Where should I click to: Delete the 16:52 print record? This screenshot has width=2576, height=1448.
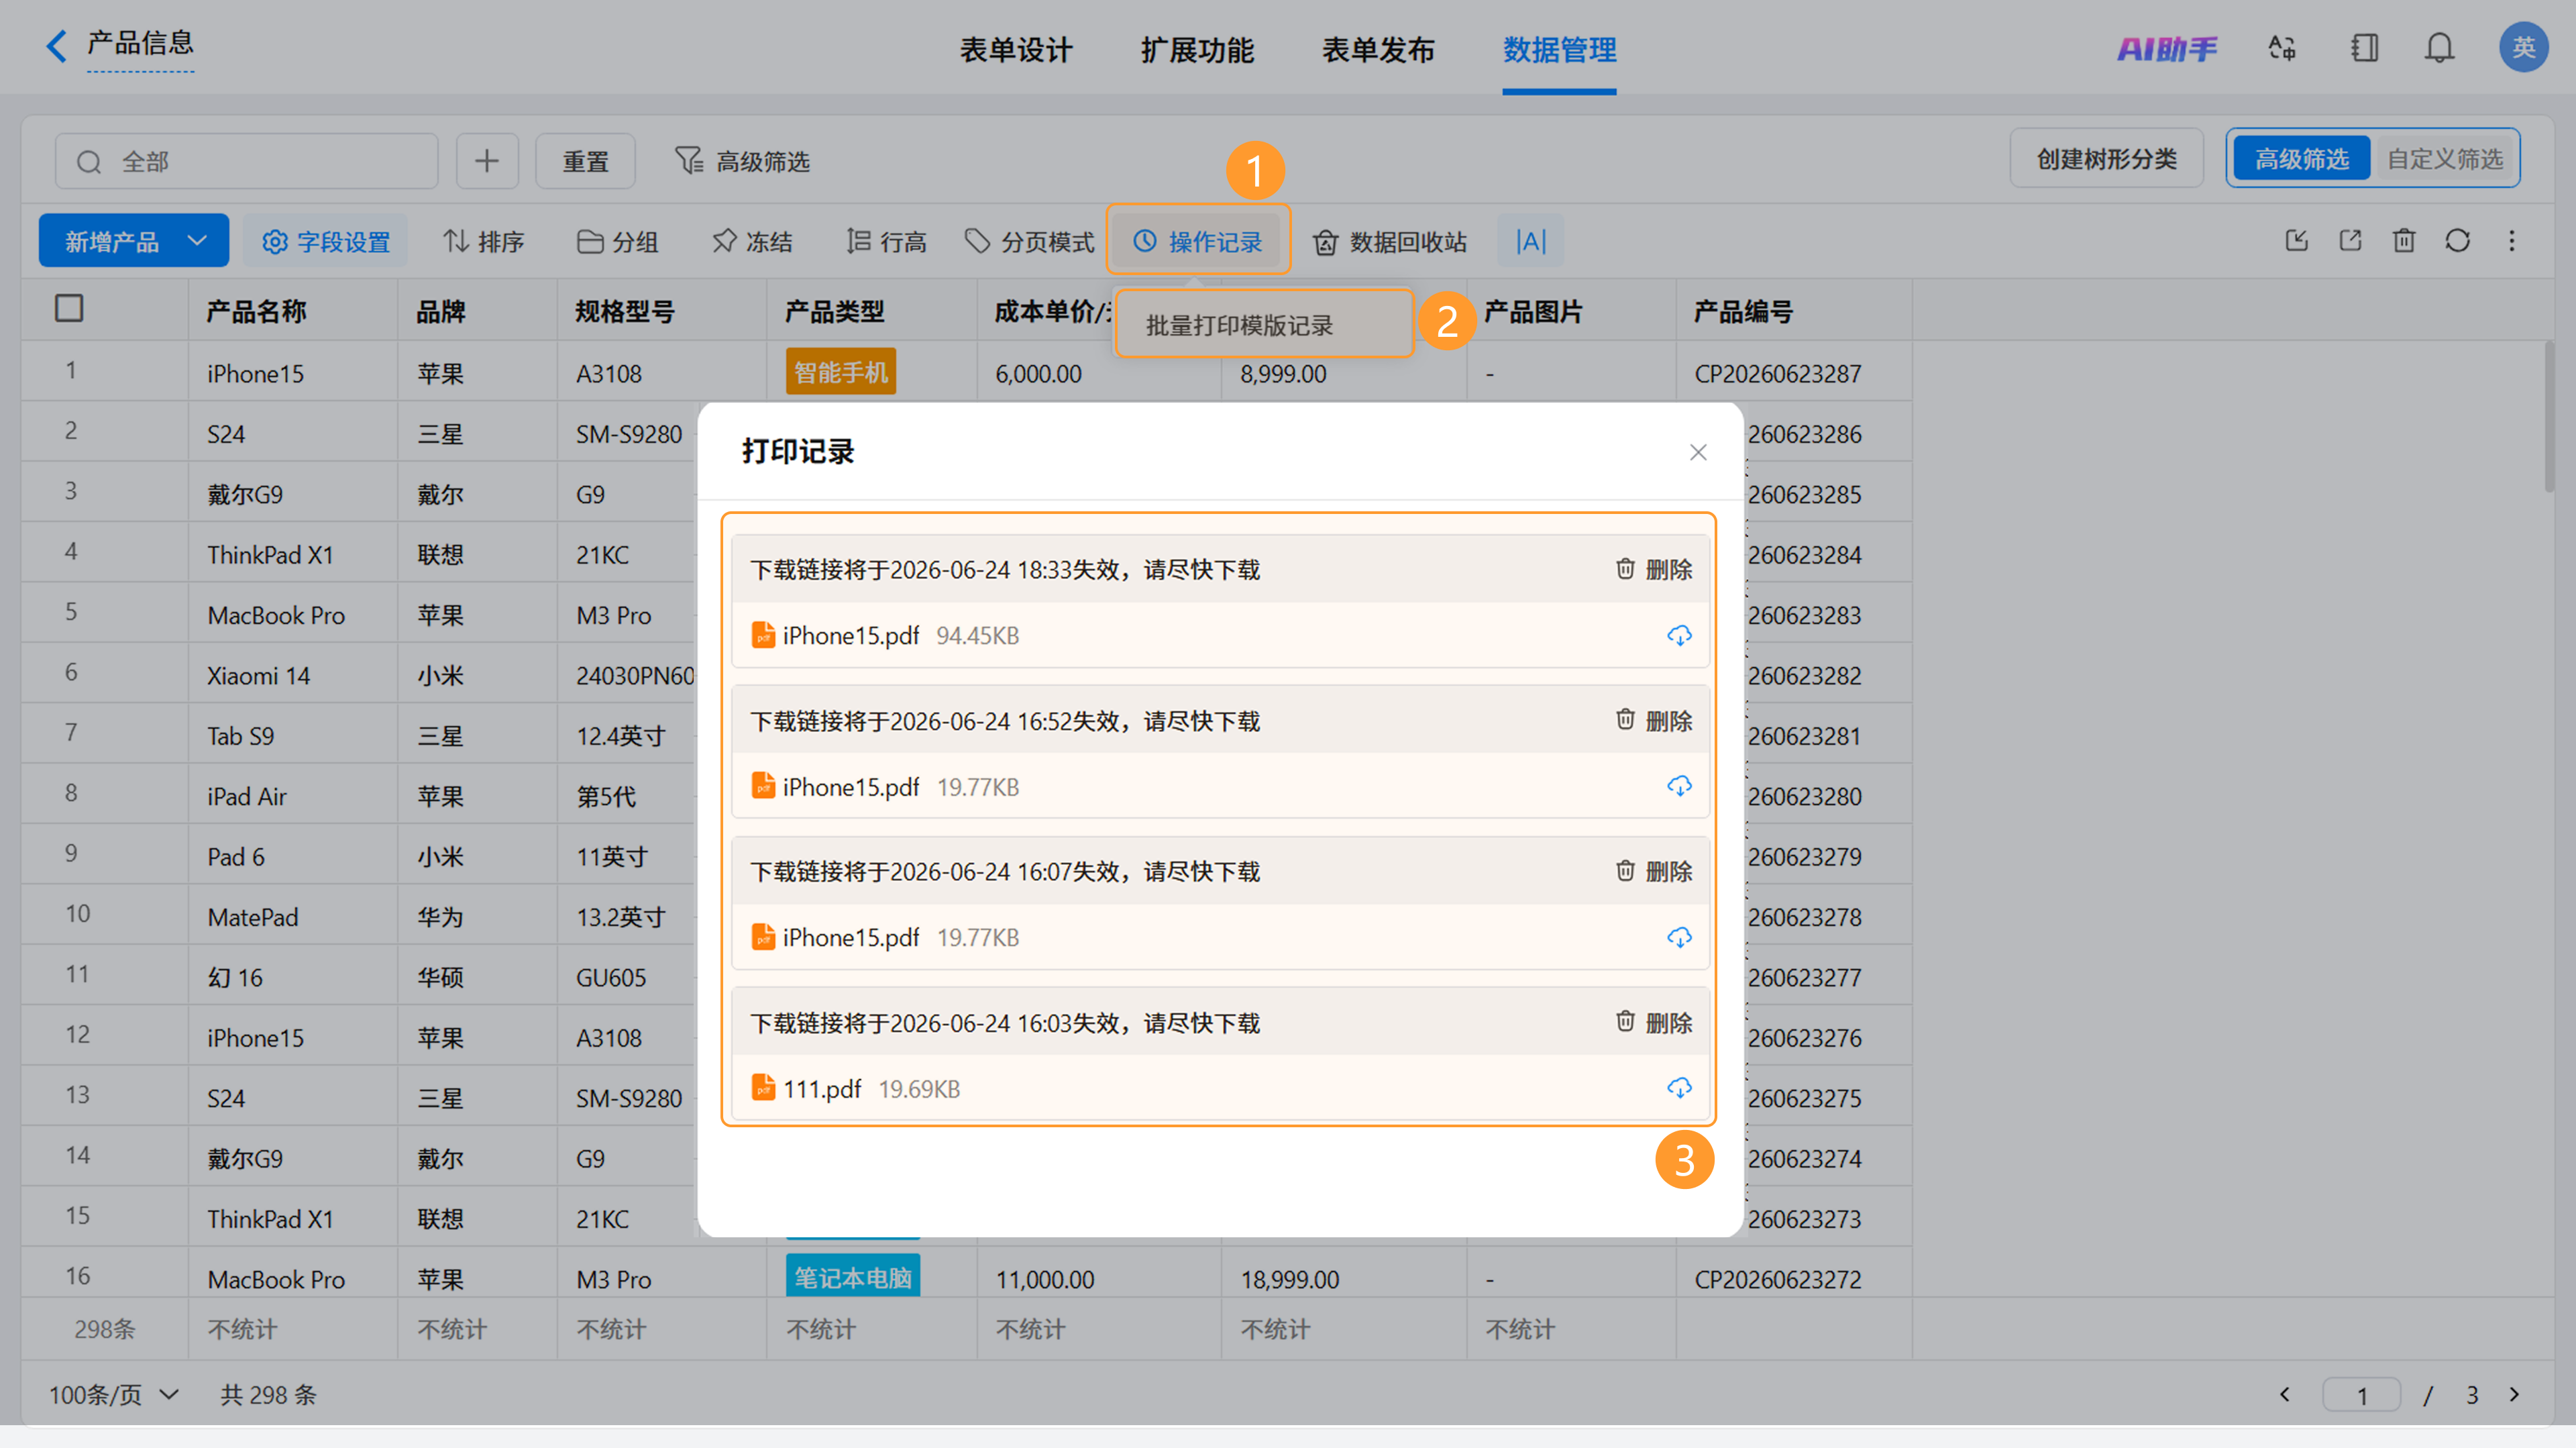pyautogui.click(x=1653, y=720)
